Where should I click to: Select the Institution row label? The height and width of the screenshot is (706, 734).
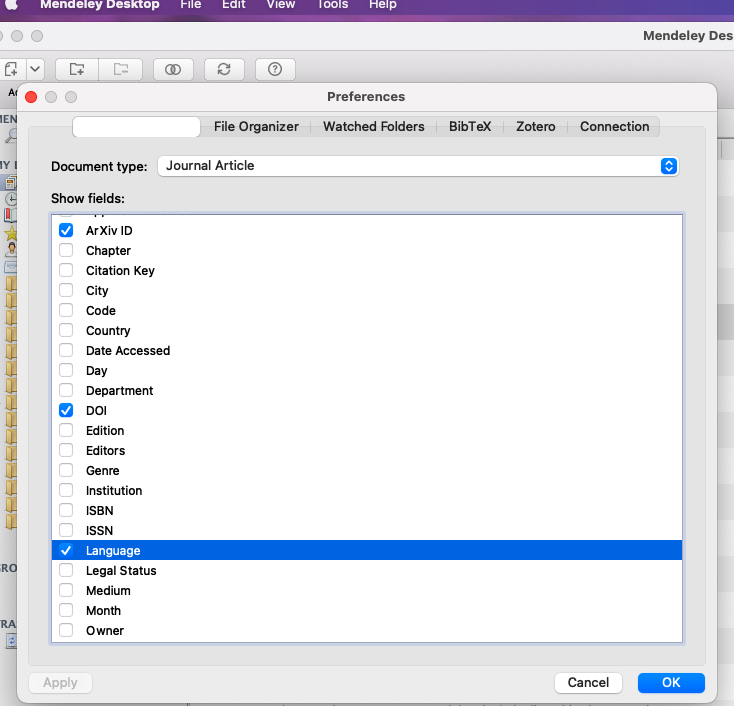114,491
